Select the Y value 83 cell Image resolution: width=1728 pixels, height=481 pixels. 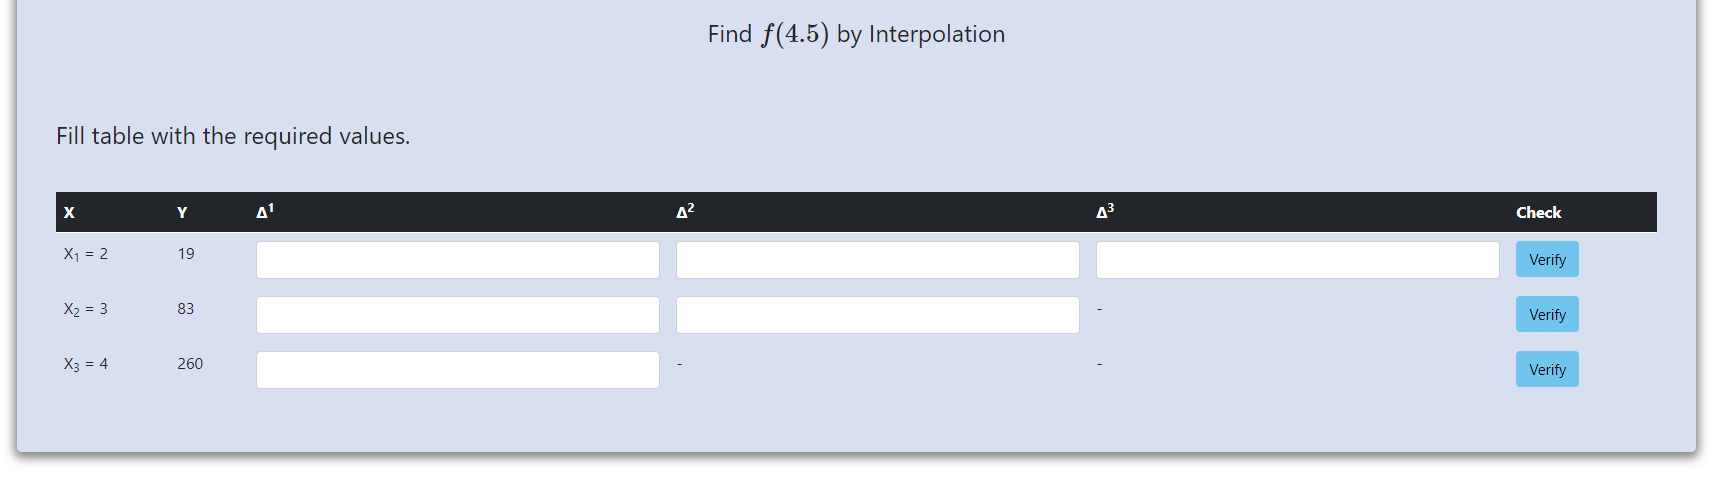pyautogui.click(x=186, y=309)
